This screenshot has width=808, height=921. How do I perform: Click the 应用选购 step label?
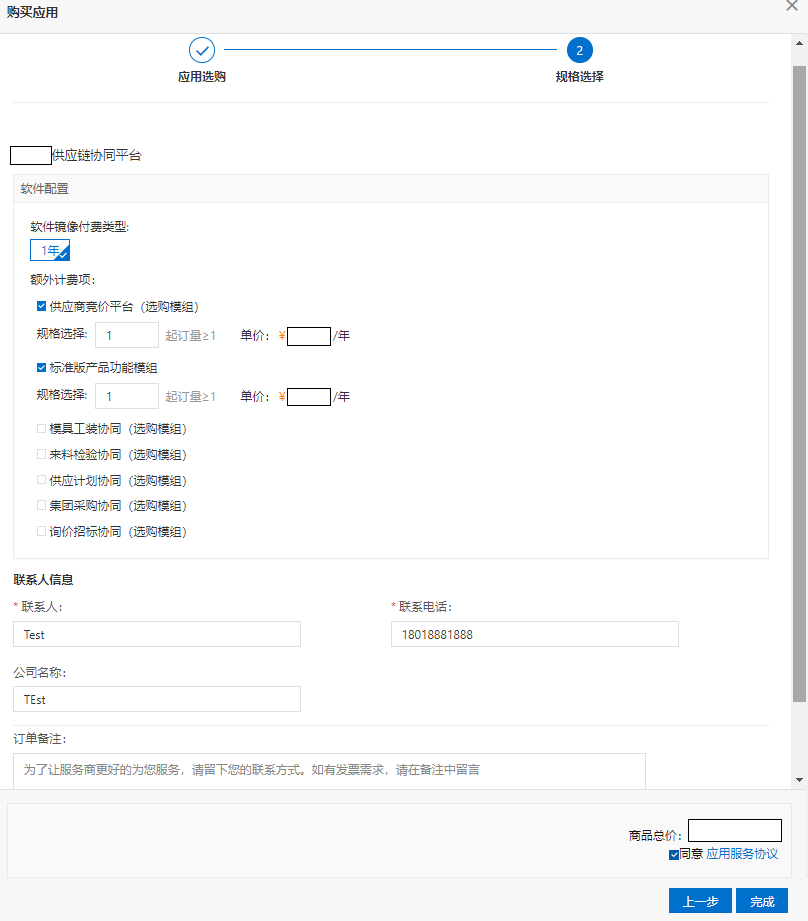point(202,77)
